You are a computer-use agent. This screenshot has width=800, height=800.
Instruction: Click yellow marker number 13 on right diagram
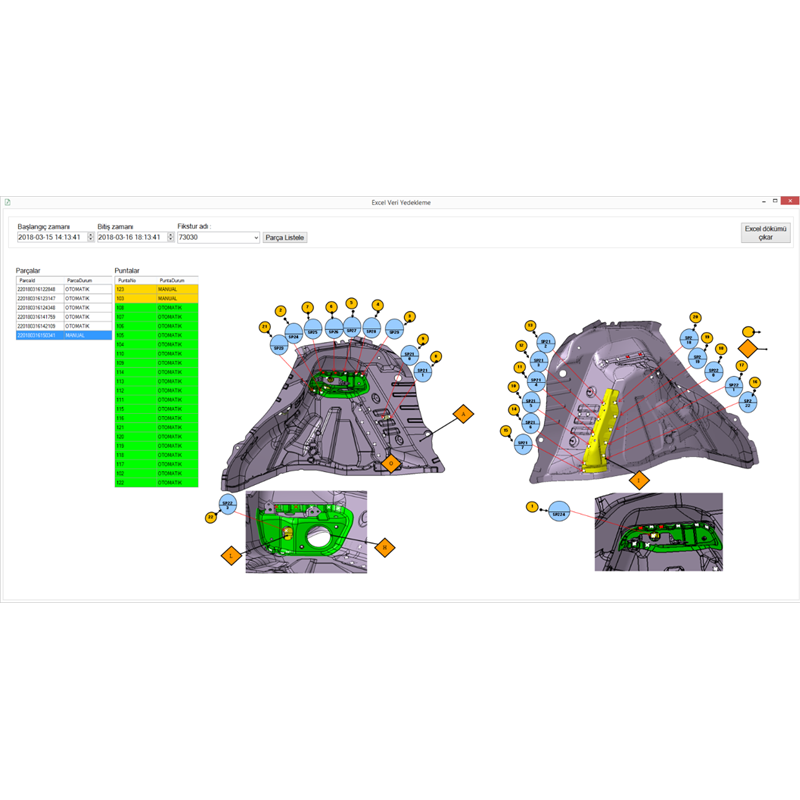click(x=530, y=326)
